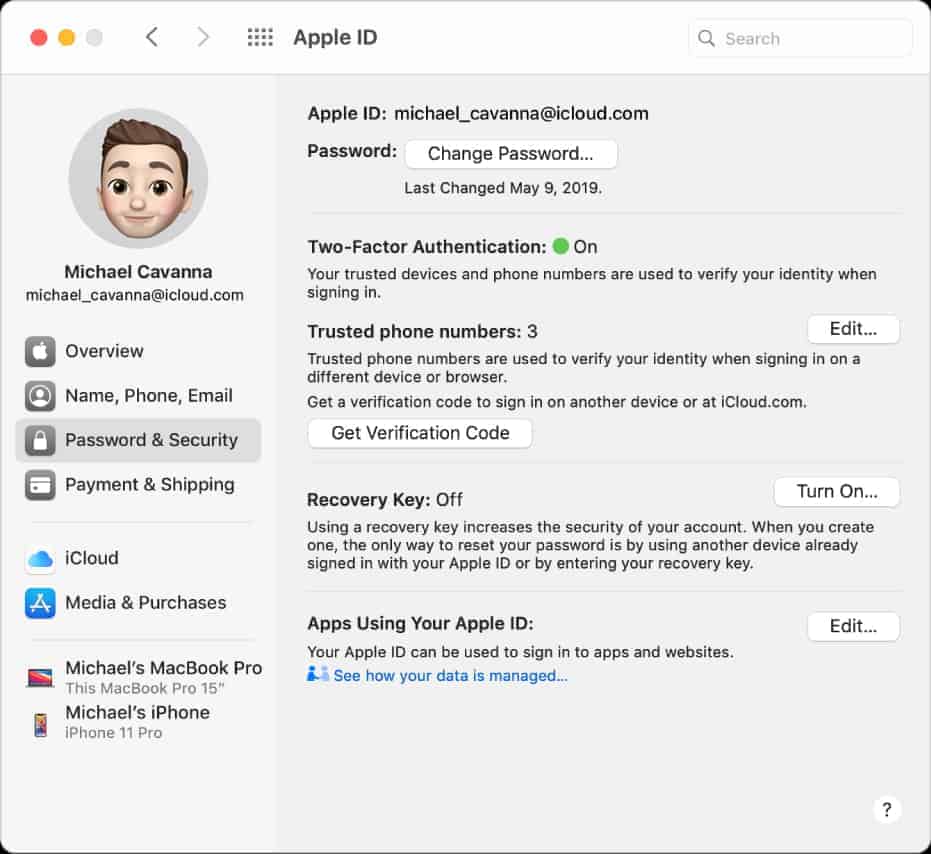Open help with question mark button
Viewport: 931px width, 854px height.
886,809
